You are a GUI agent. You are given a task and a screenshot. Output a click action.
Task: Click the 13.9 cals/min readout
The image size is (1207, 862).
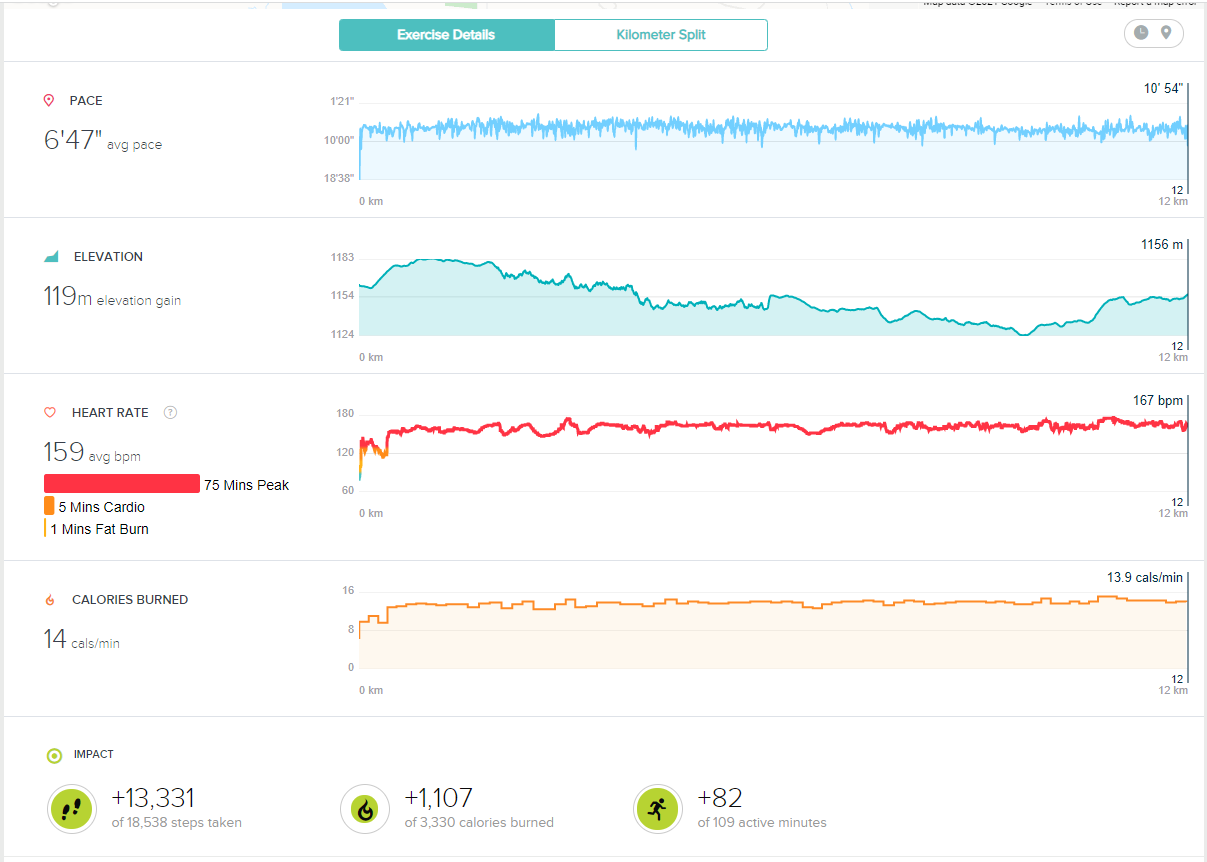pos(1145,577)
